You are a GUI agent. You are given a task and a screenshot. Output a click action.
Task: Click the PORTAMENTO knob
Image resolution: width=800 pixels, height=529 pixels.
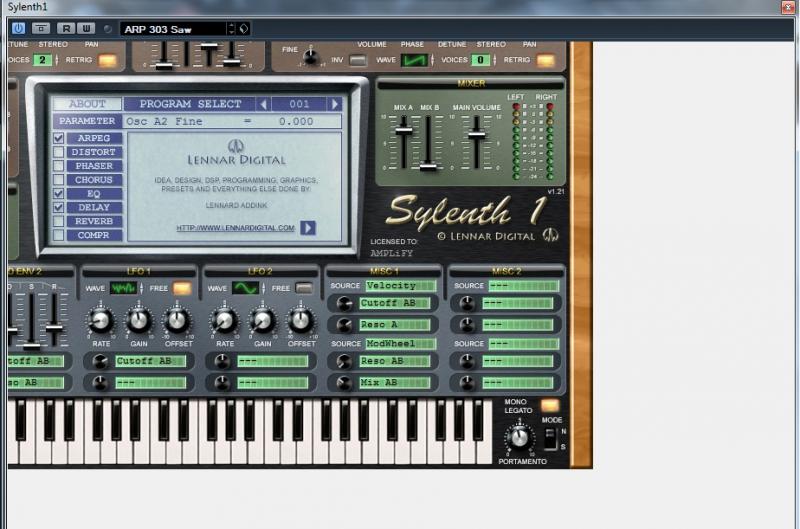point(519,437)
